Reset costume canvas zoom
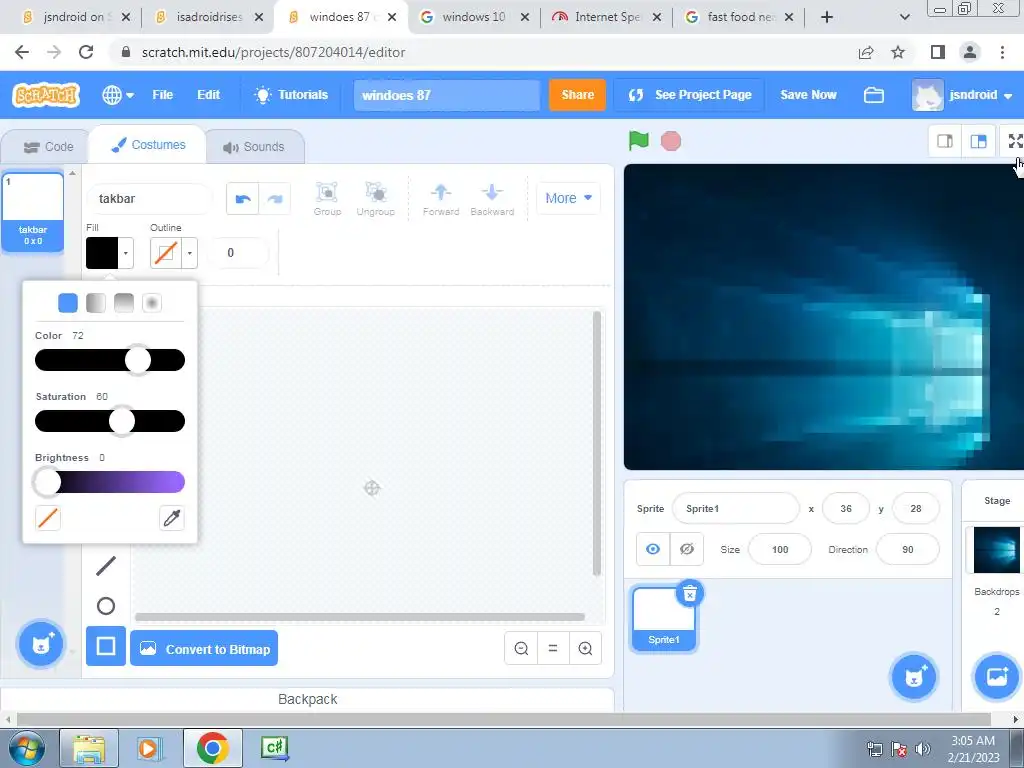 pos(553,648)
